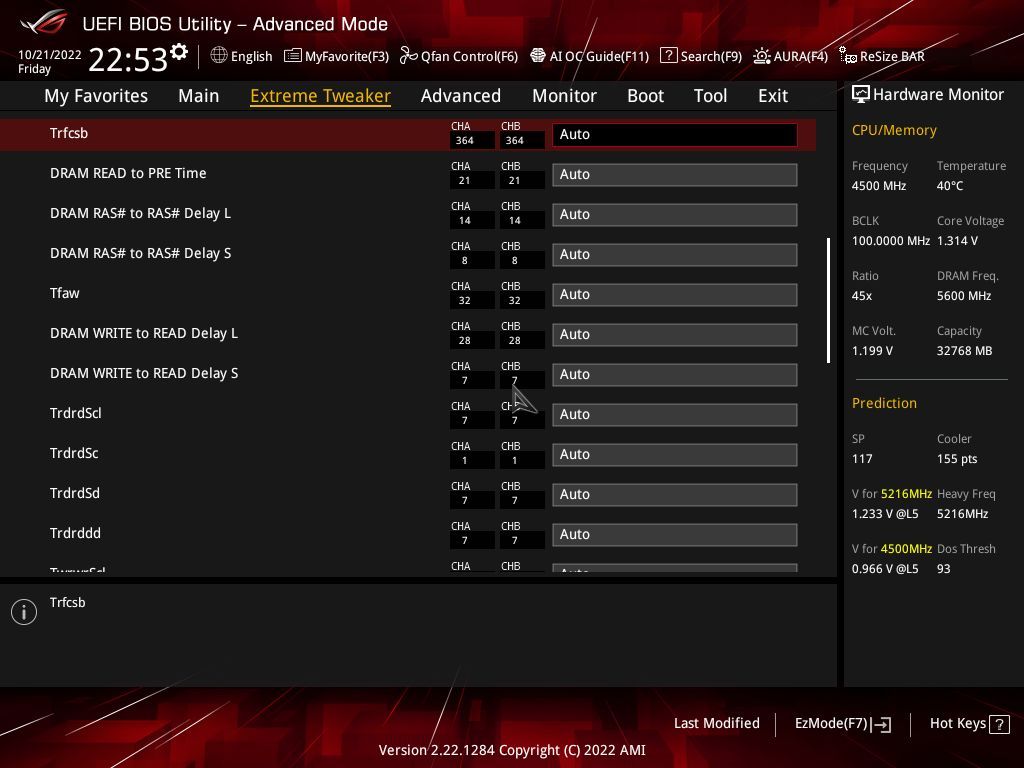Click the date 10/21/2022 Friday
1024x768 pixels.
pyautogui.click(x=50, y=61)
